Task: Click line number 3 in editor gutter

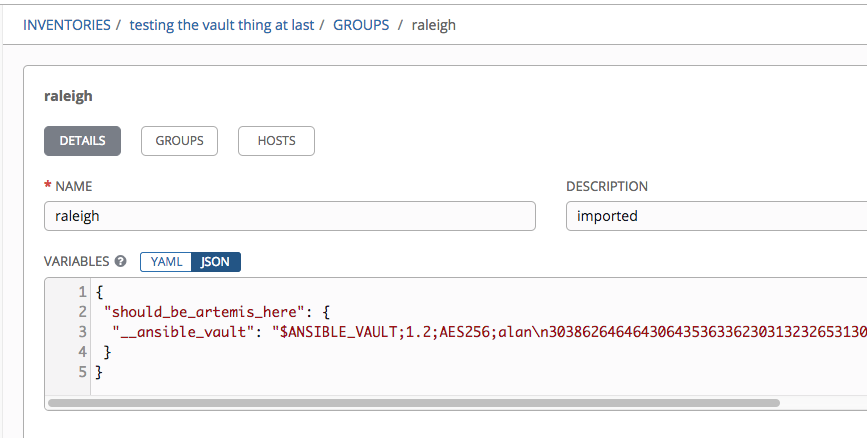Action: pos(82,332)
